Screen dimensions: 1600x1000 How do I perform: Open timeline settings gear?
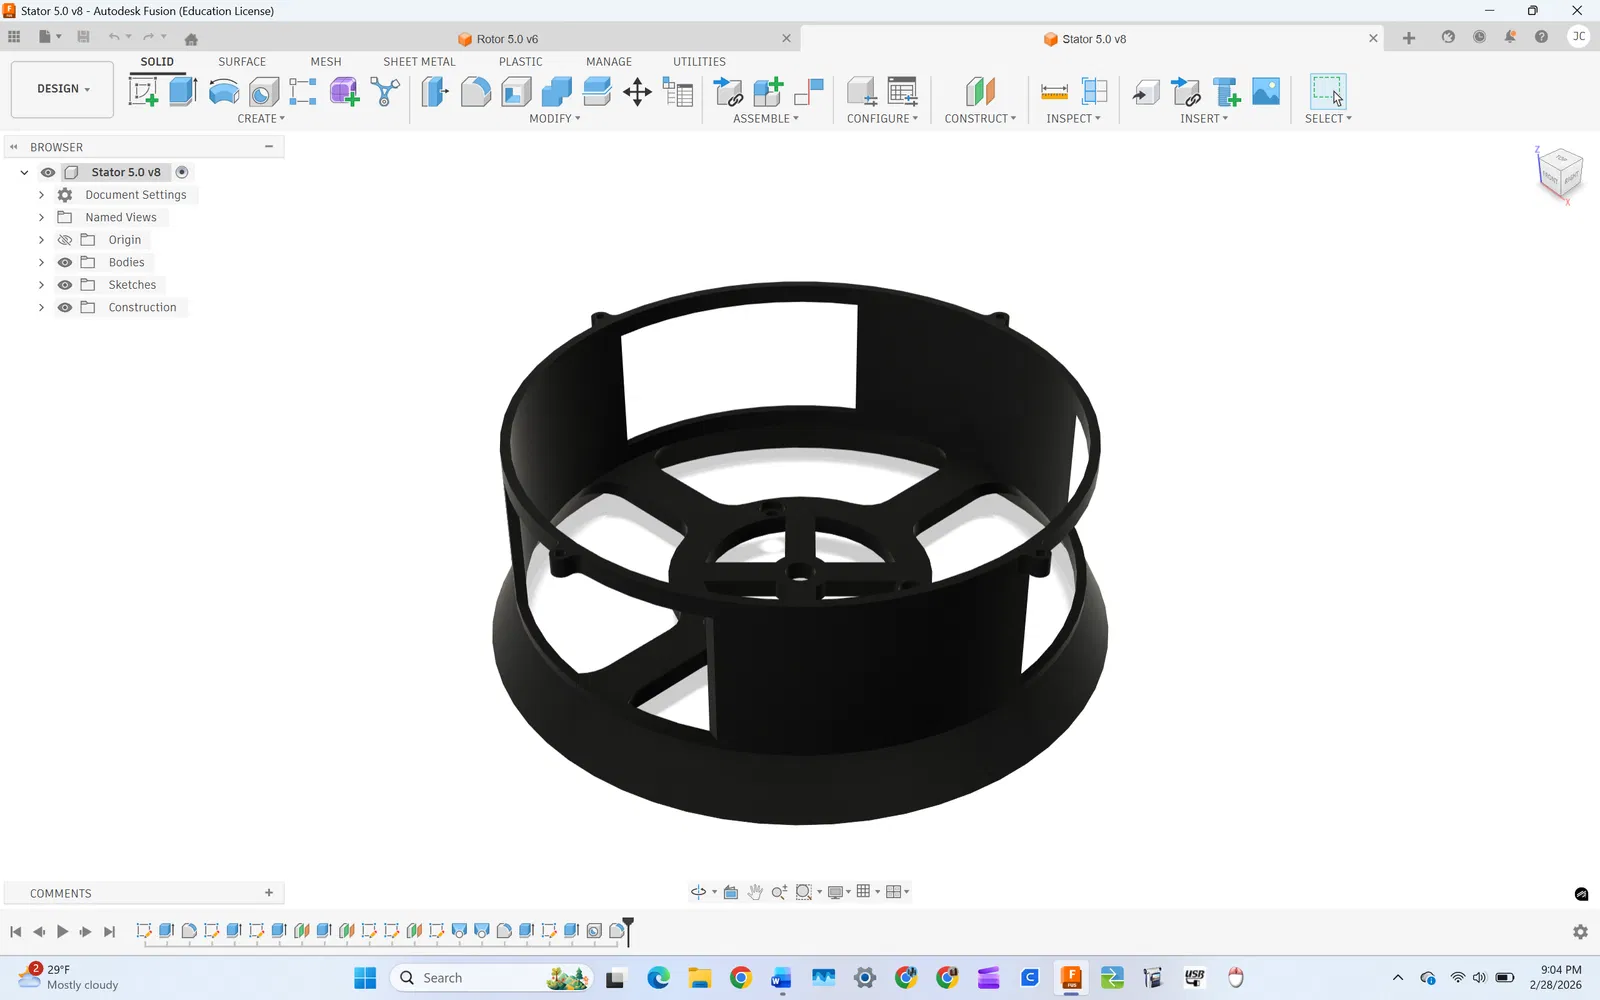tap(1580, 932)
